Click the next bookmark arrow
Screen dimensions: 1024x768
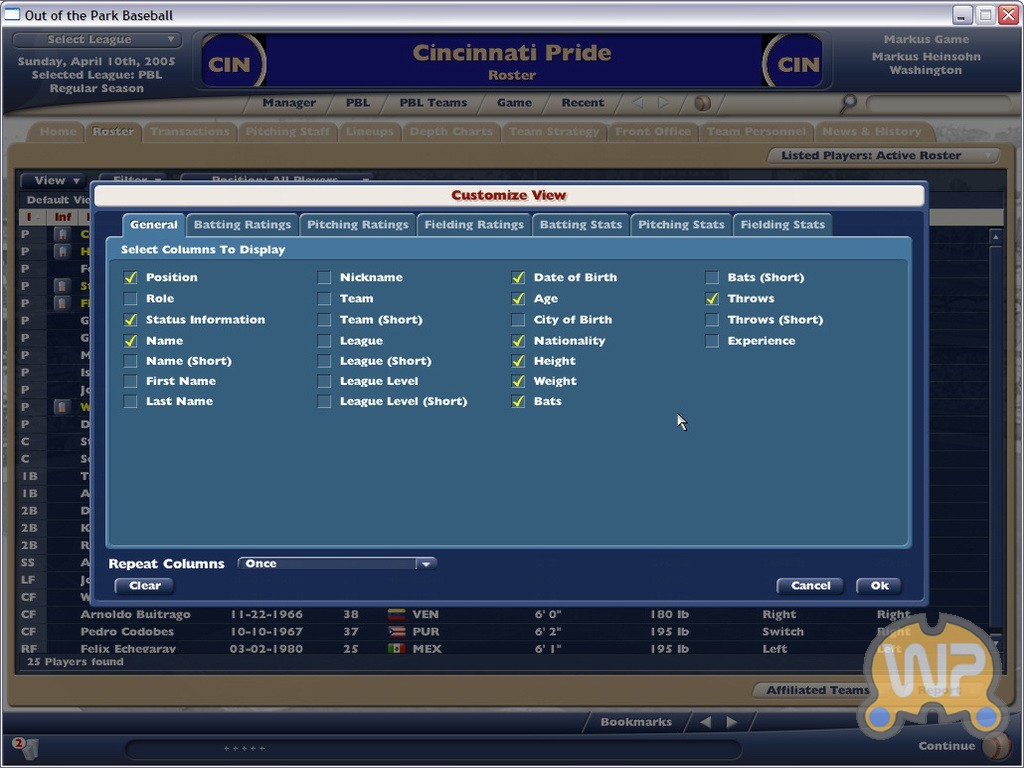[x=732, y=722]
